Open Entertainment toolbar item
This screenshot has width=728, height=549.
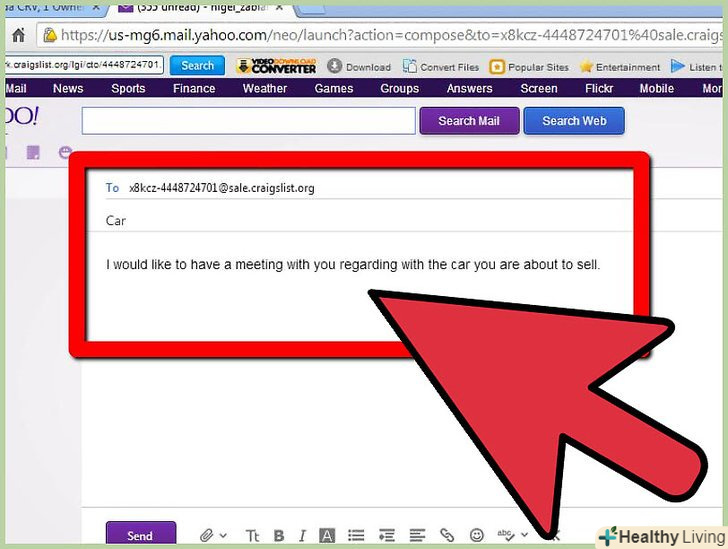click(620, 67)
